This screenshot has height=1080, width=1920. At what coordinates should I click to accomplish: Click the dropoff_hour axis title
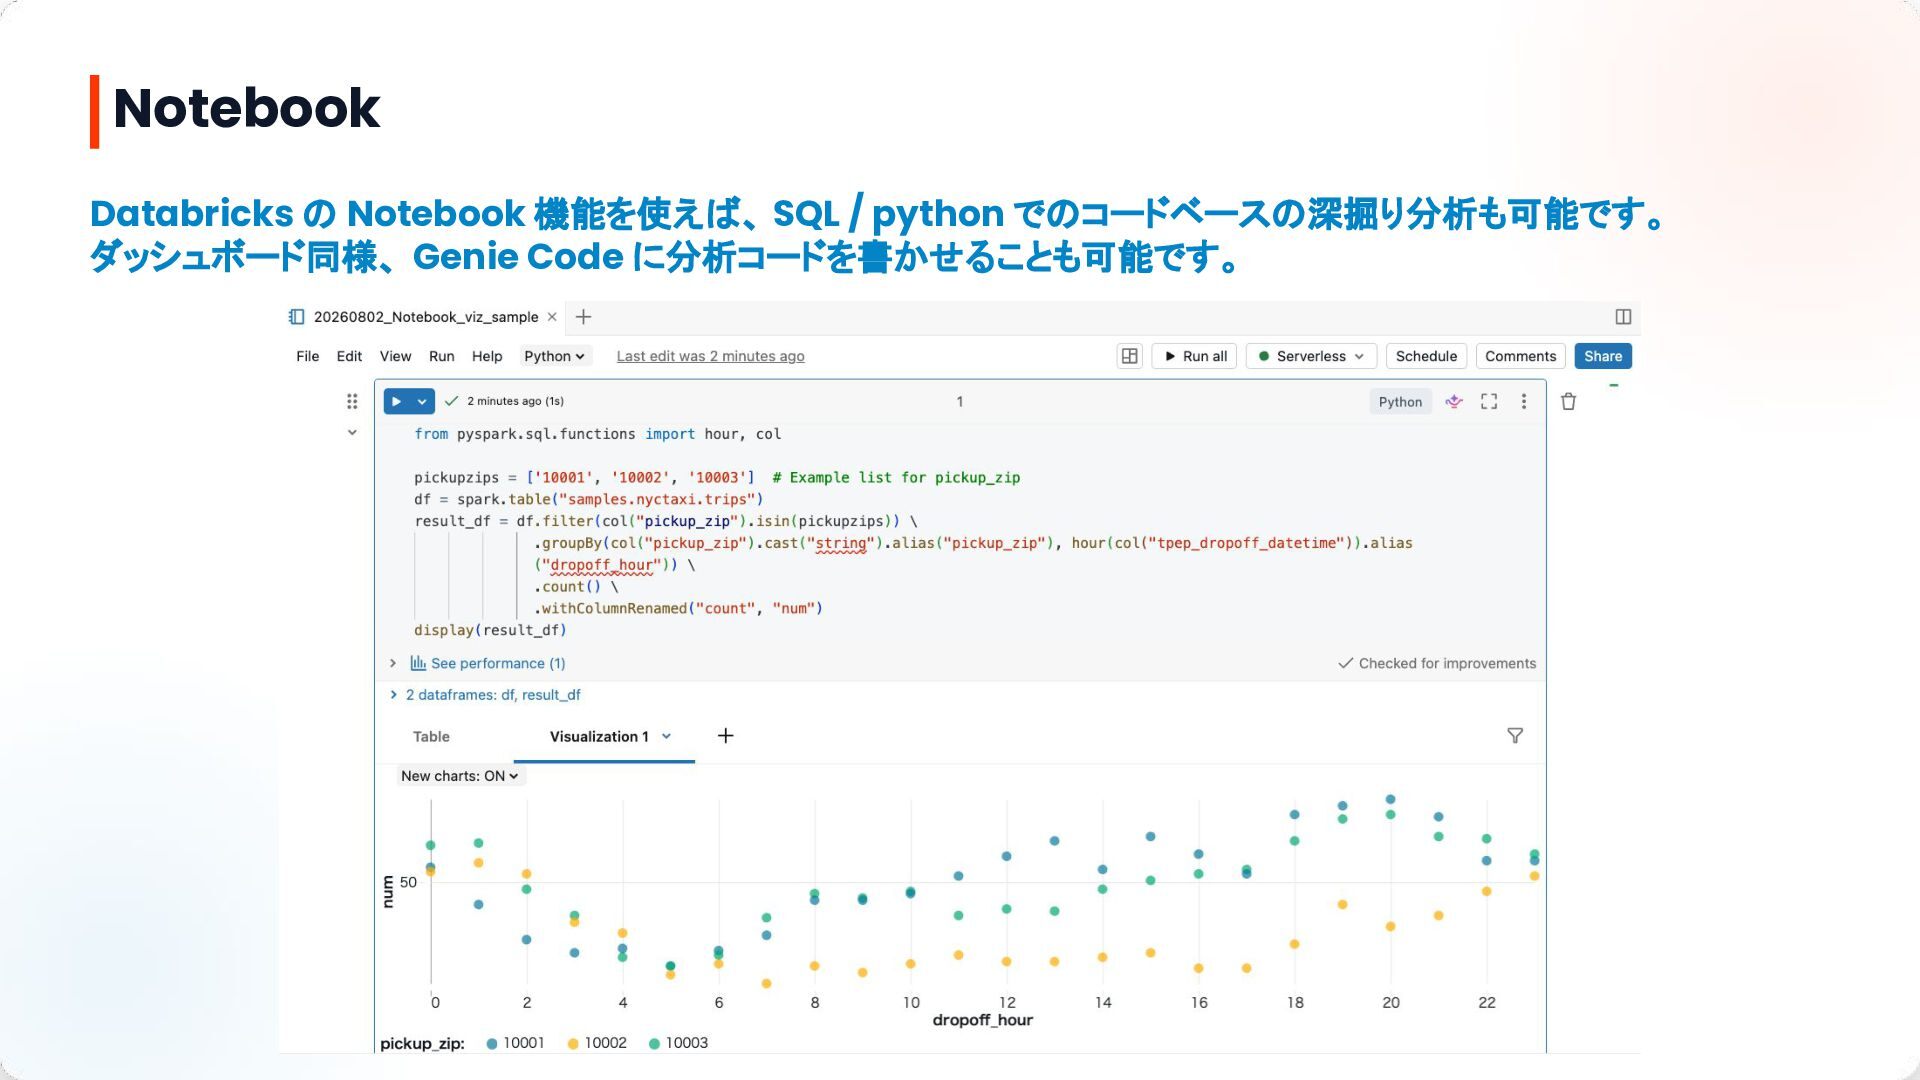click(x=982, y=1020)
